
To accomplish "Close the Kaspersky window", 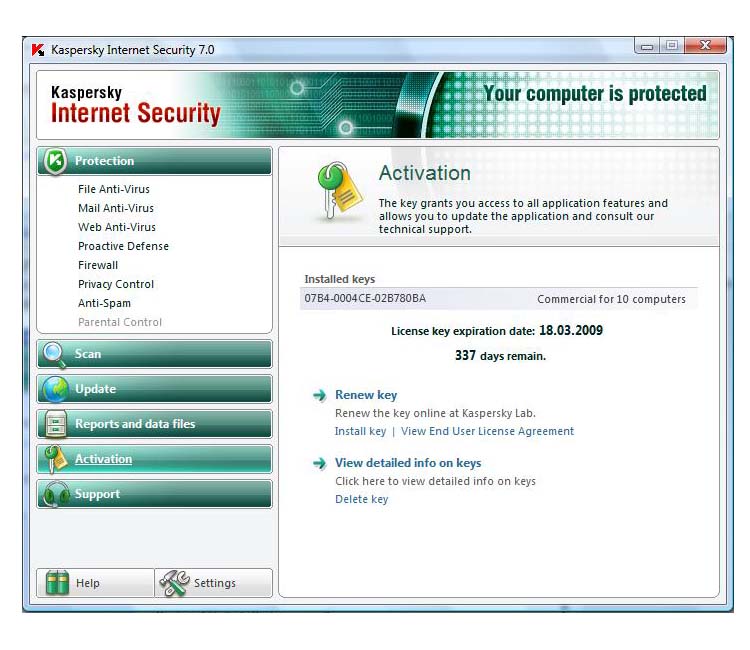I will [705, 45].
